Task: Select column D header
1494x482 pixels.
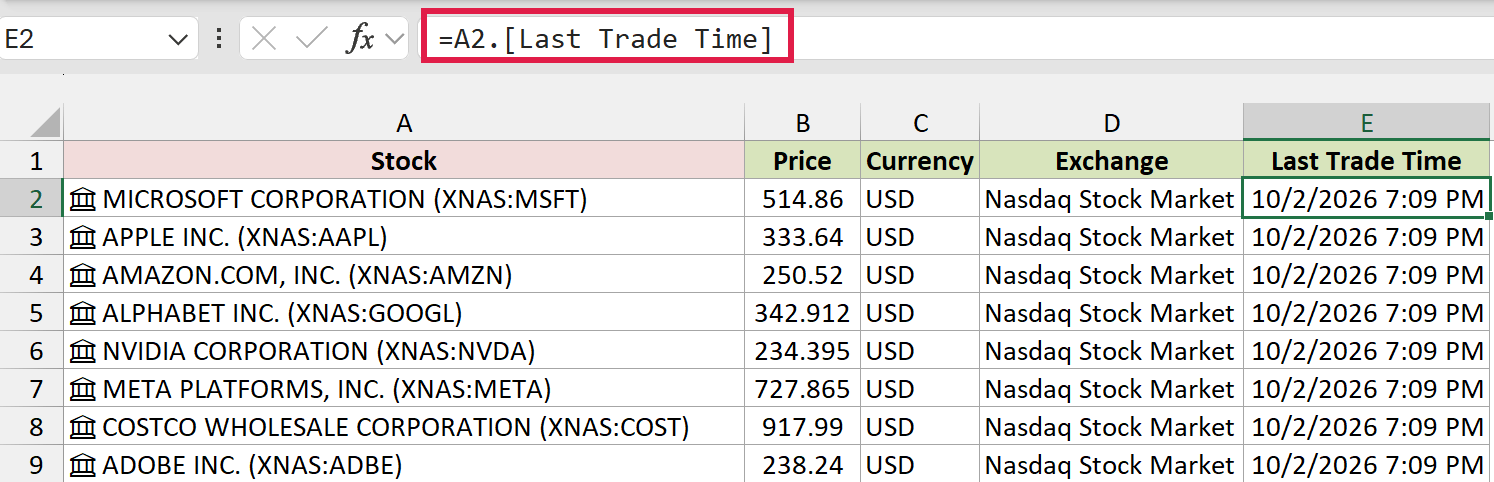Action: pos(1112,123)
